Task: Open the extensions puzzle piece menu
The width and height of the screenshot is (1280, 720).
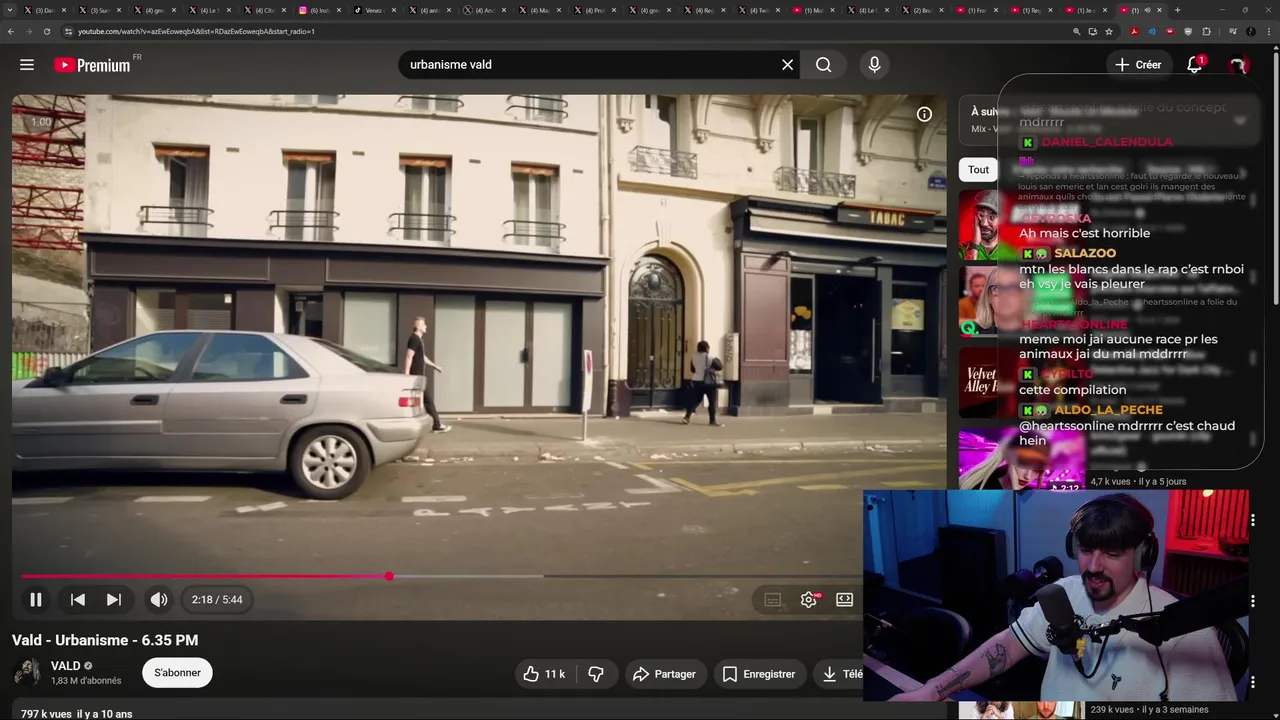Action: click(1206, 31)
